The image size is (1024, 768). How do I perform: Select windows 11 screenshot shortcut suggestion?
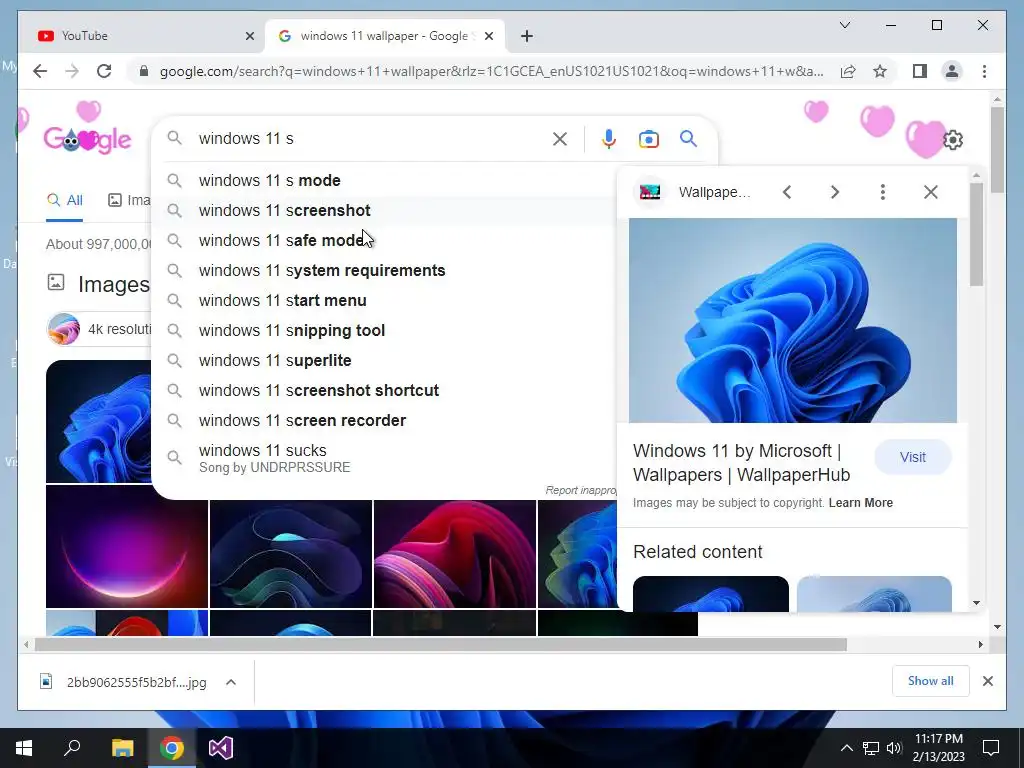pyautogui.click(x=384, y=391)
